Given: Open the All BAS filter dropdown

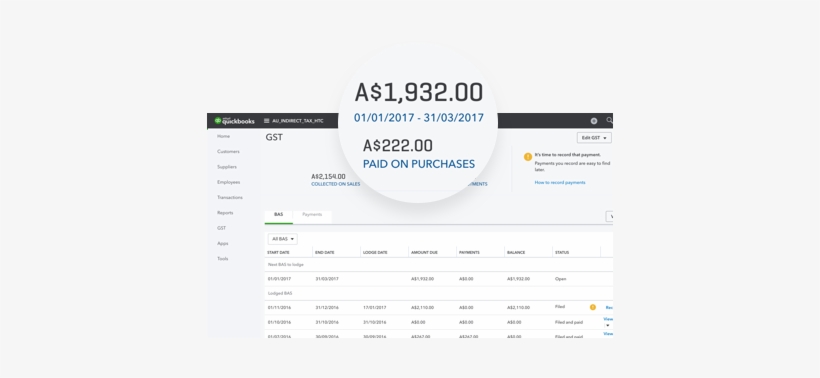Looking at the screenshot, I should click(282, 239).
